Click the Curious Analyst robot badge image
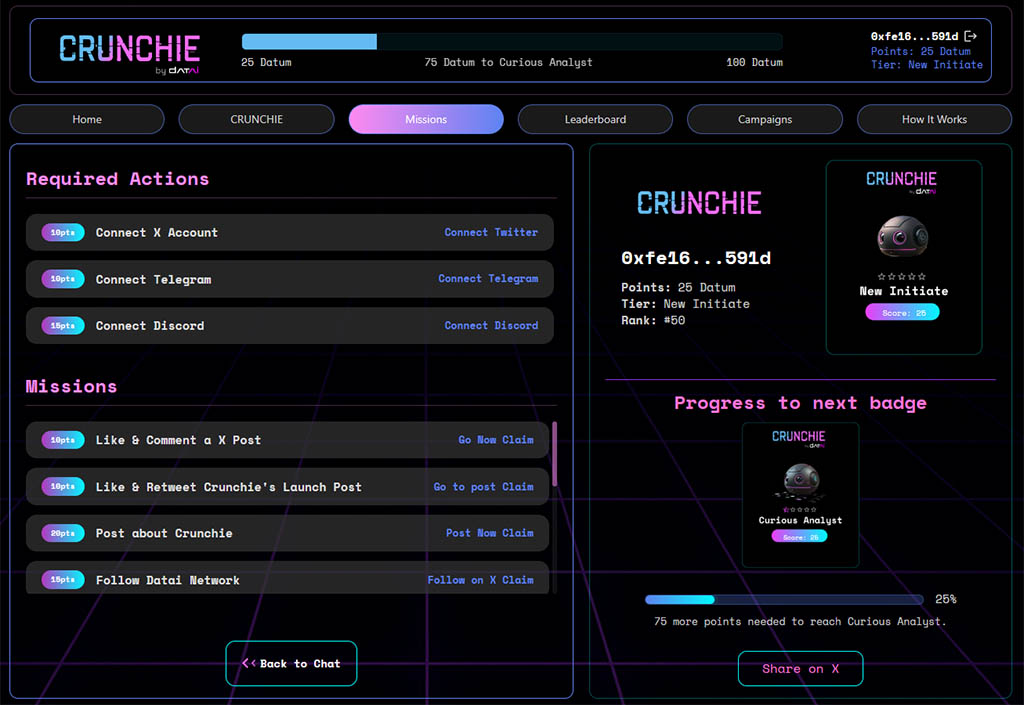Viewport: 1024px width, 705px height. point(800,482)
